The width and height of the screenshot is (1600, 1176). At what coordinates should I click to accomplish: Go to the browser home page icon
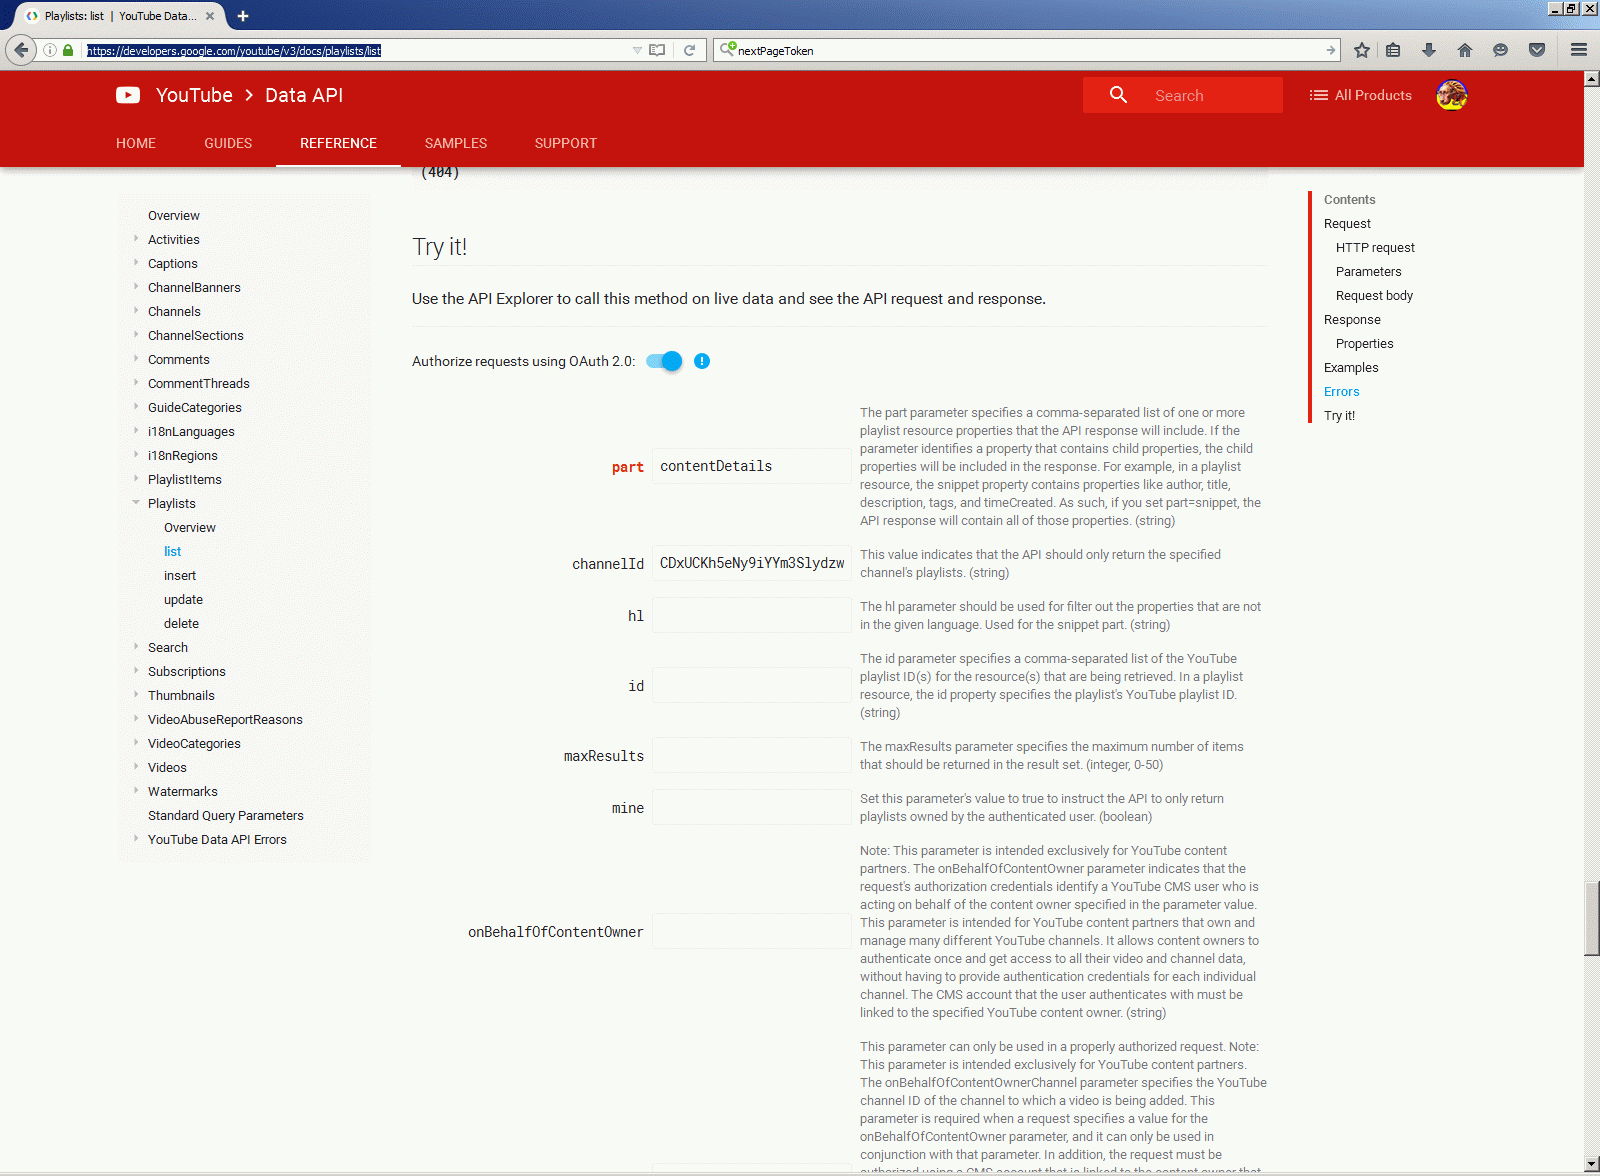[1465, 50]
